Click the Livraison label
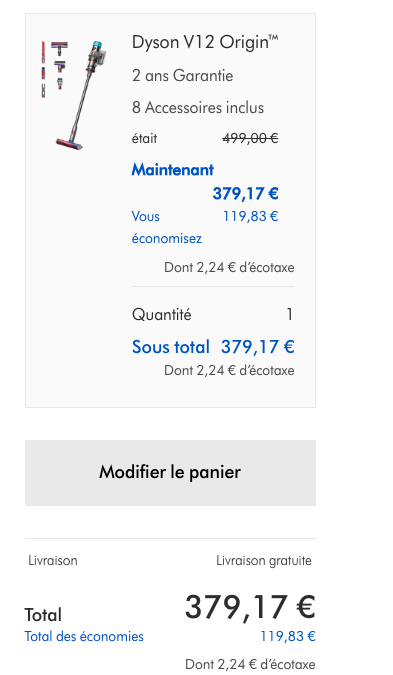The height and width of the screenshot is (675, 393). coord(53,561)
